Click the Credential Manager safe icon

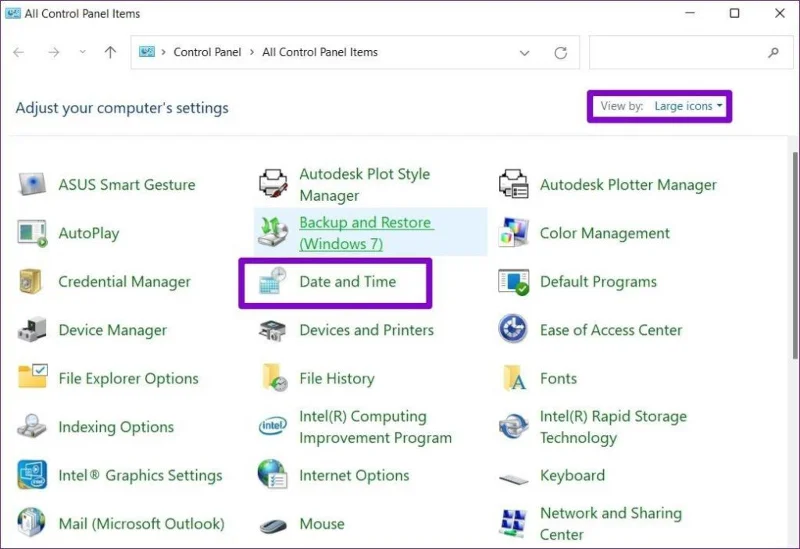click(32, 281)
